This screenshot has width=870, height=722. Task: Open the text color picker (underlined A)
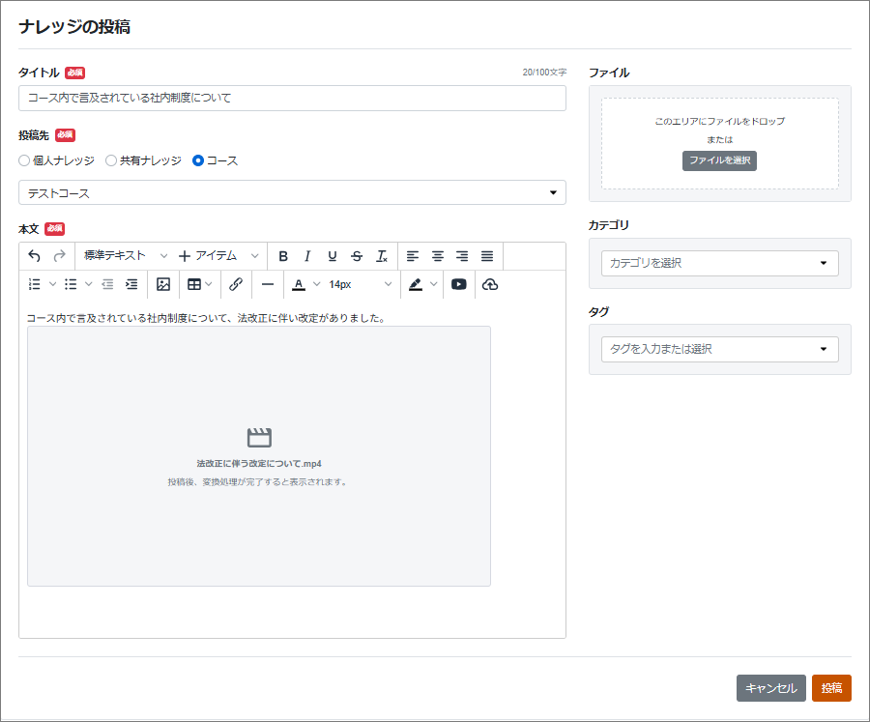tap(298, 284)
